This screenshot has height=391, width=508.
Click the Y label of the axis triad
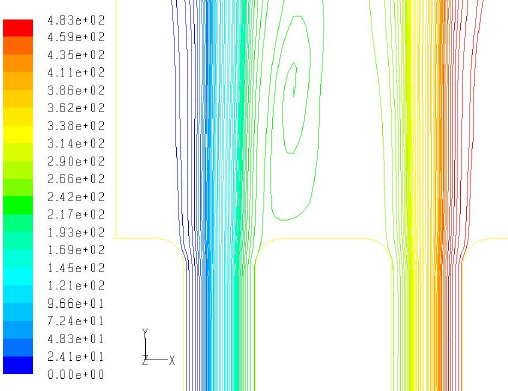pyautogui.click(x=145, y=332)
